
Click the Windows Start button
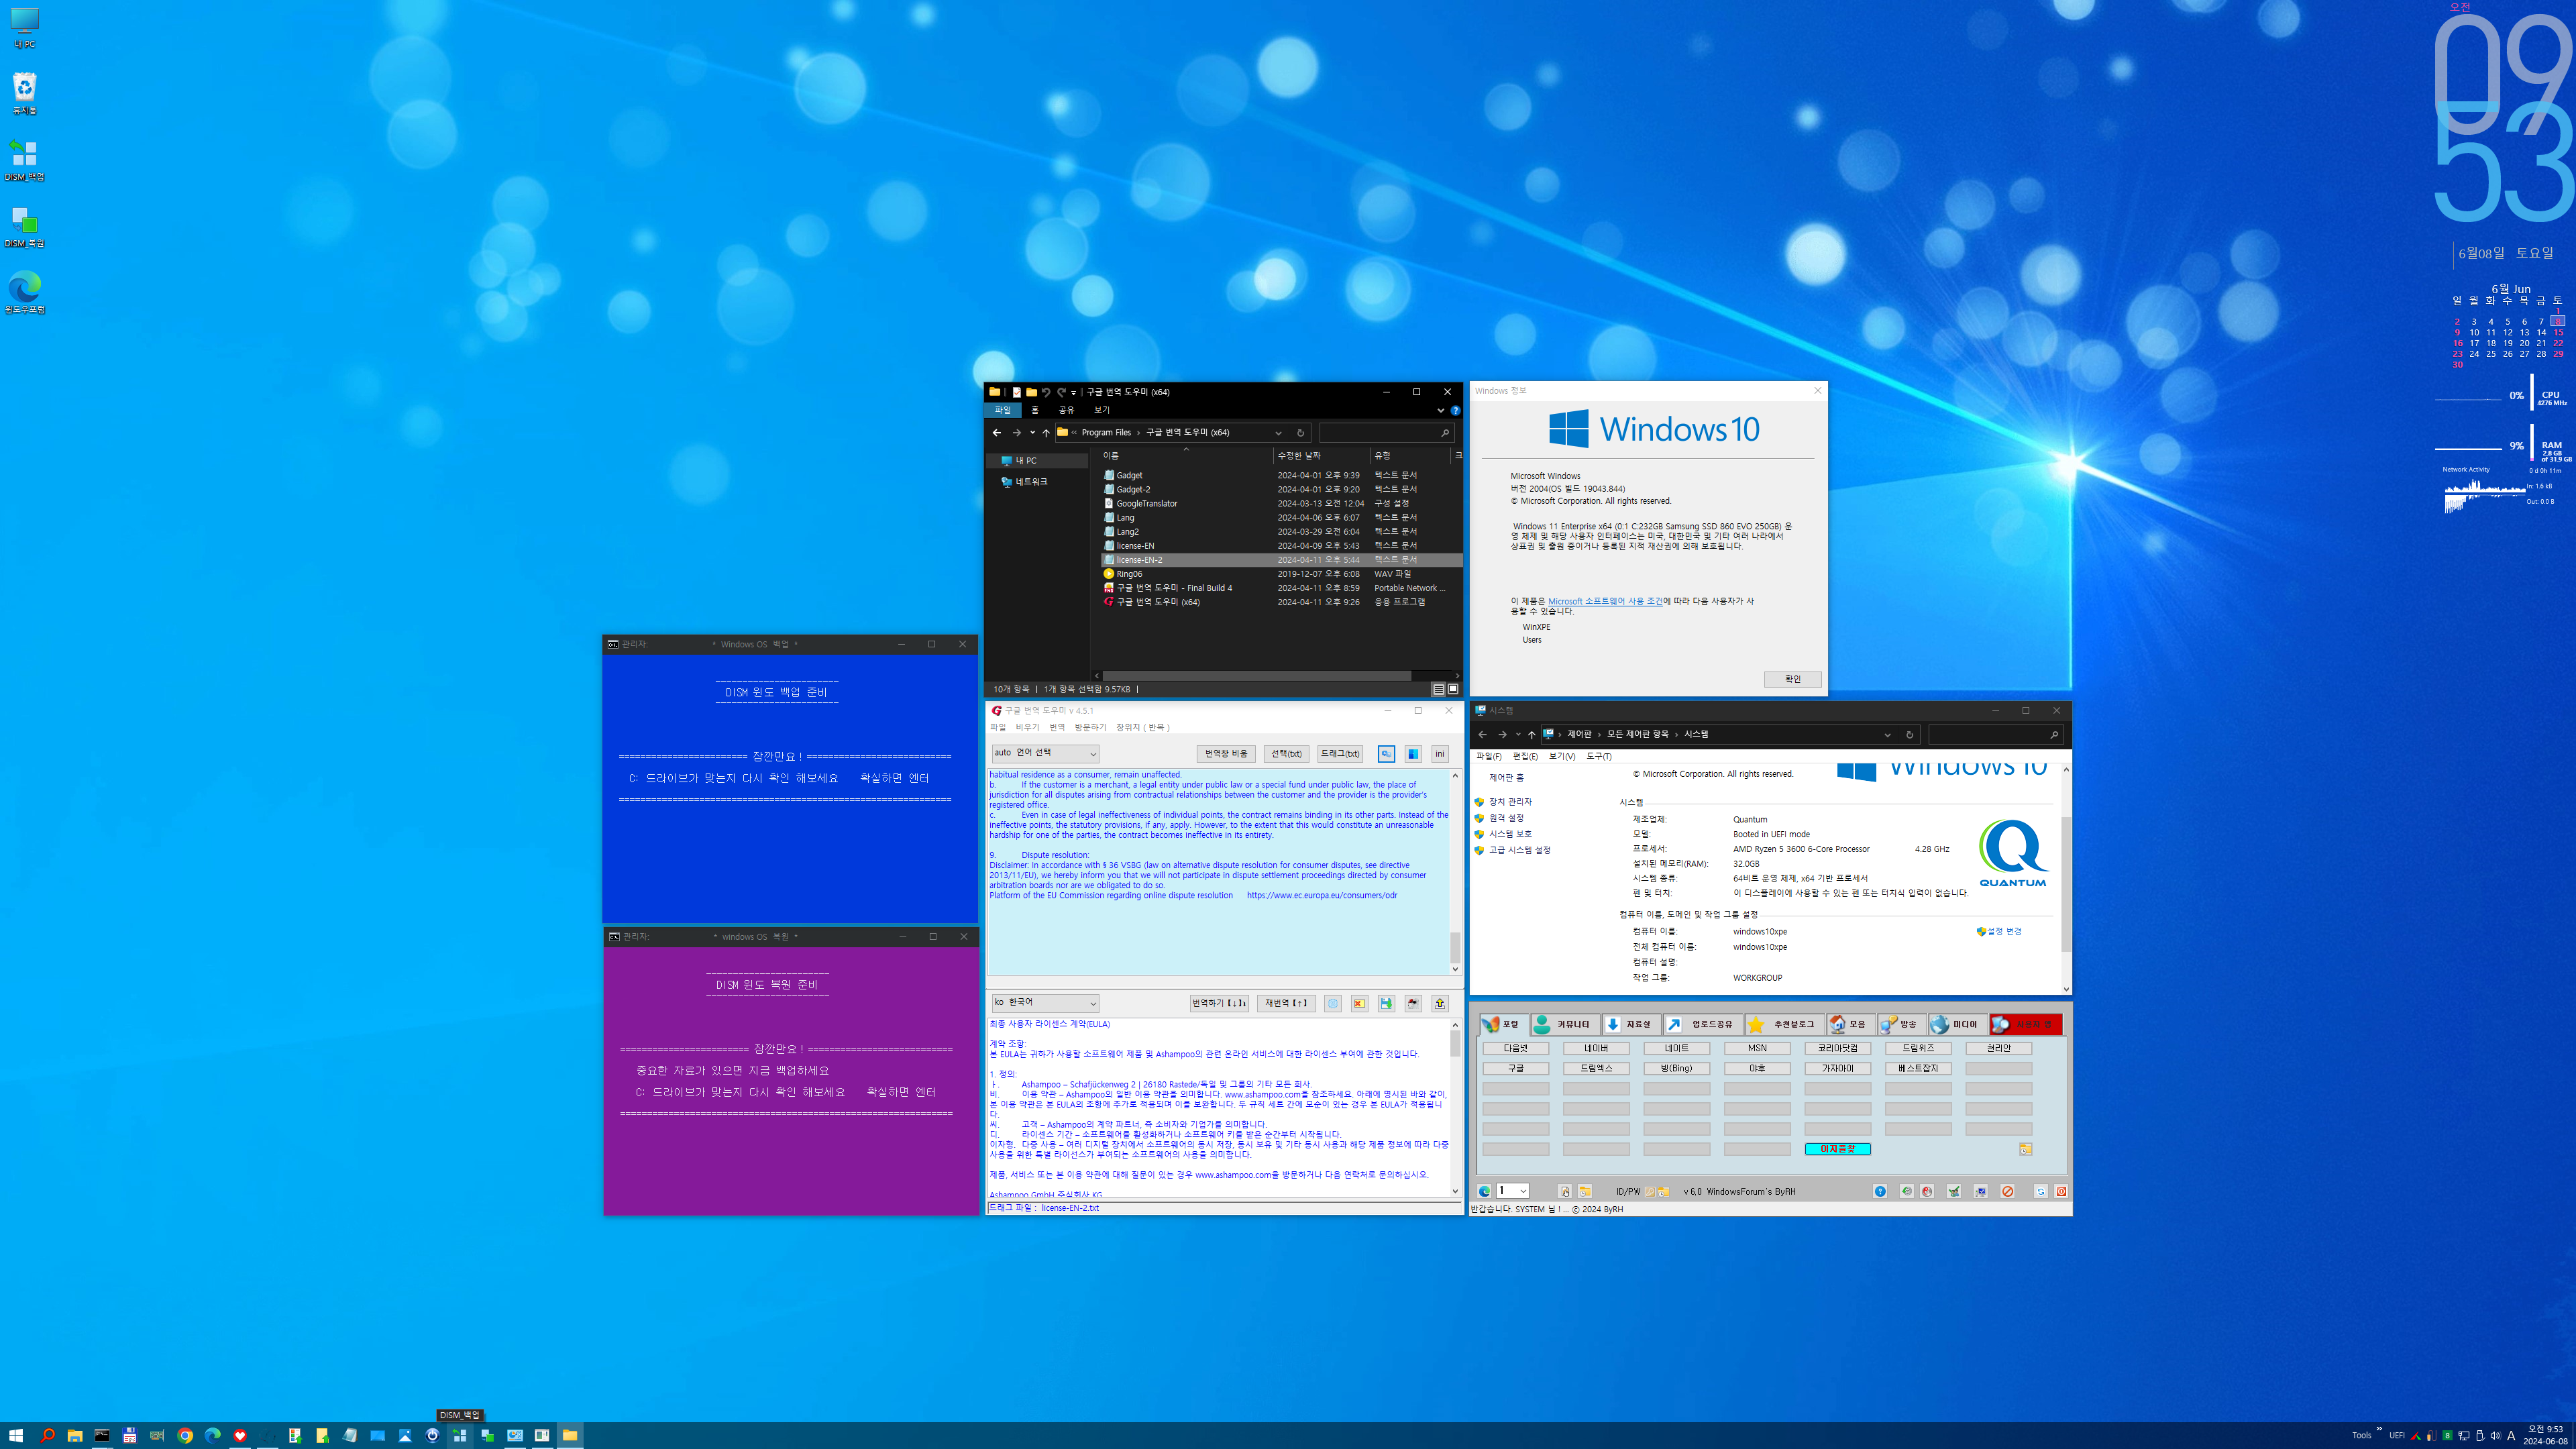(x=16, y=1435)
